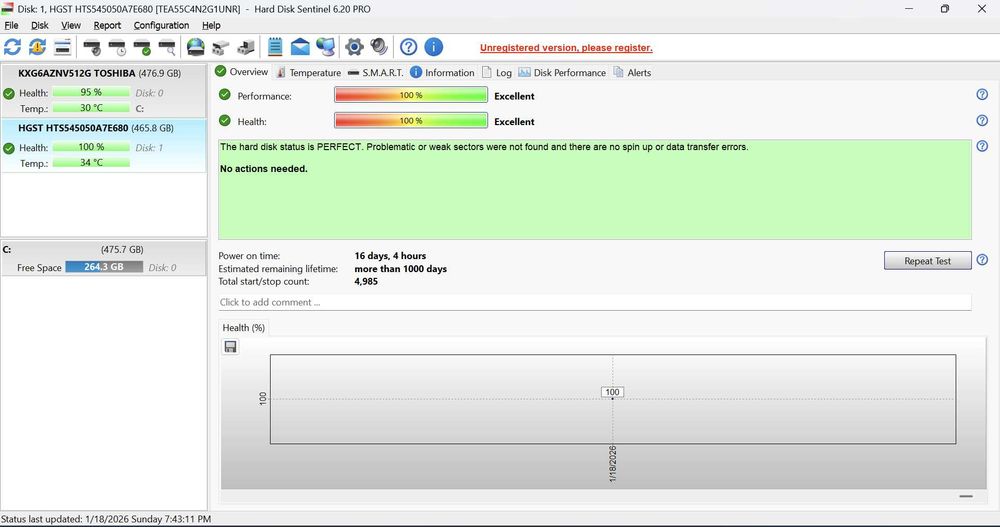Switch to the Information tab
Viewport: 1000px width, 527px height.
click(x=442, y=73)
